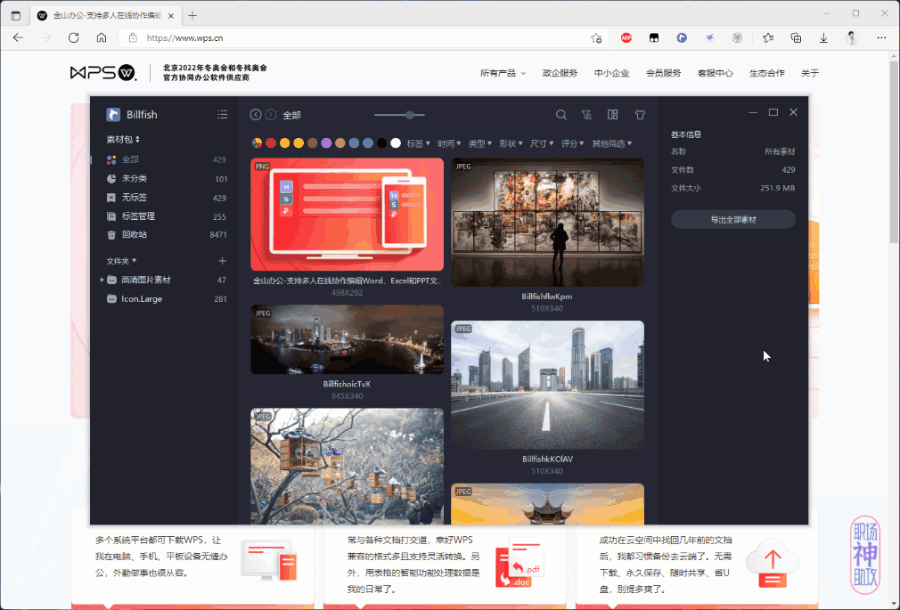Image resolution: width=900 pixels, height=610 pixels.
Task: Open 时间 filter dropdown
Action: [449, 143]
